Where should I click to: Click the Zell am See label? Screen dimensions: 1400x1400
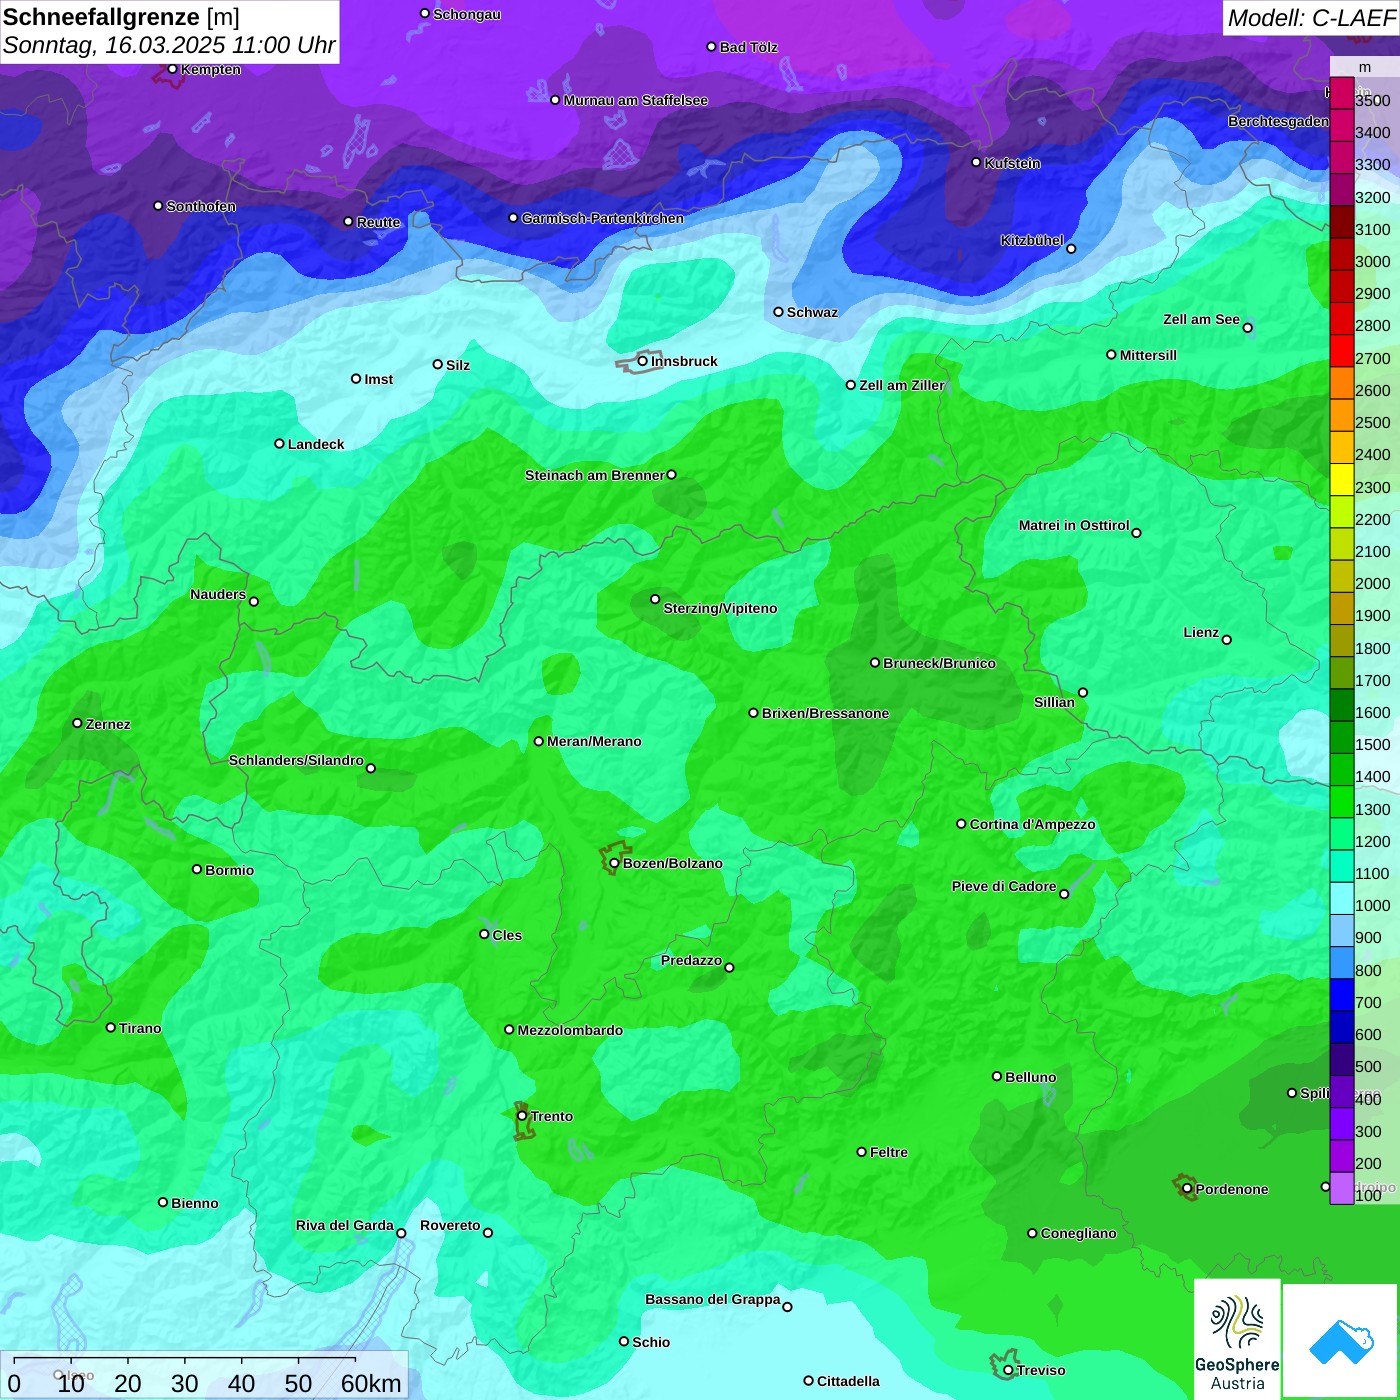click(x=1201, y=319)
